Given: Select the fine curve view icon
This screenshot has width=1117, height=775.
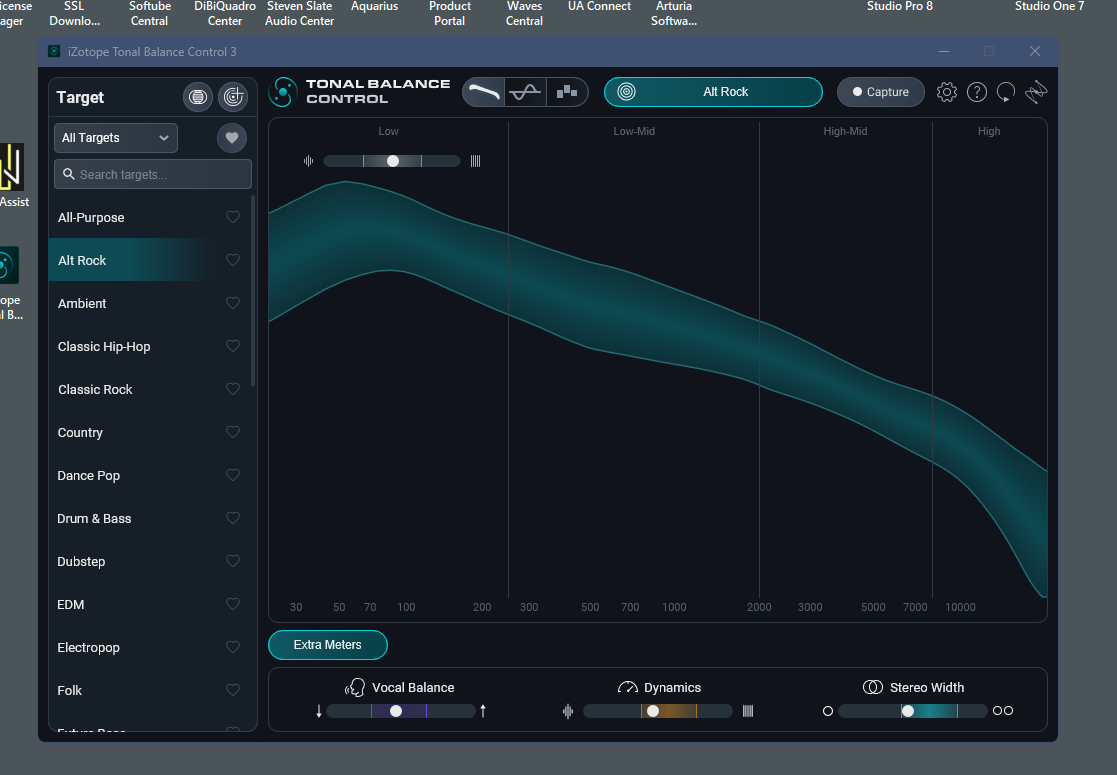Looking at the screenshot, I should click(525, 90).
